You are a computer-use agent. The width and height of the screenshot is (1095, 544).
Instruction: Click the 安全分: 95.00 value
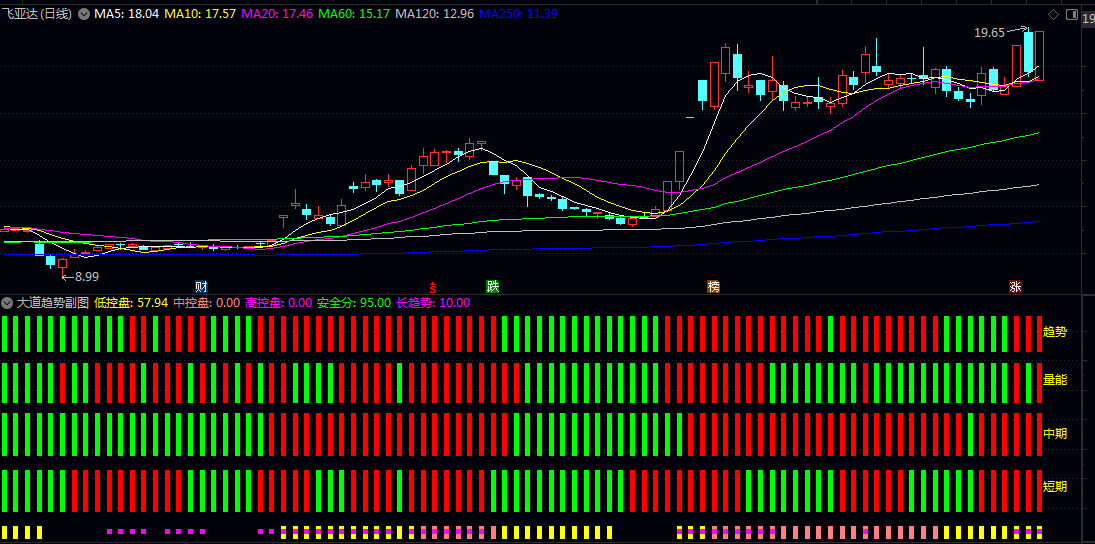[353, 303]
